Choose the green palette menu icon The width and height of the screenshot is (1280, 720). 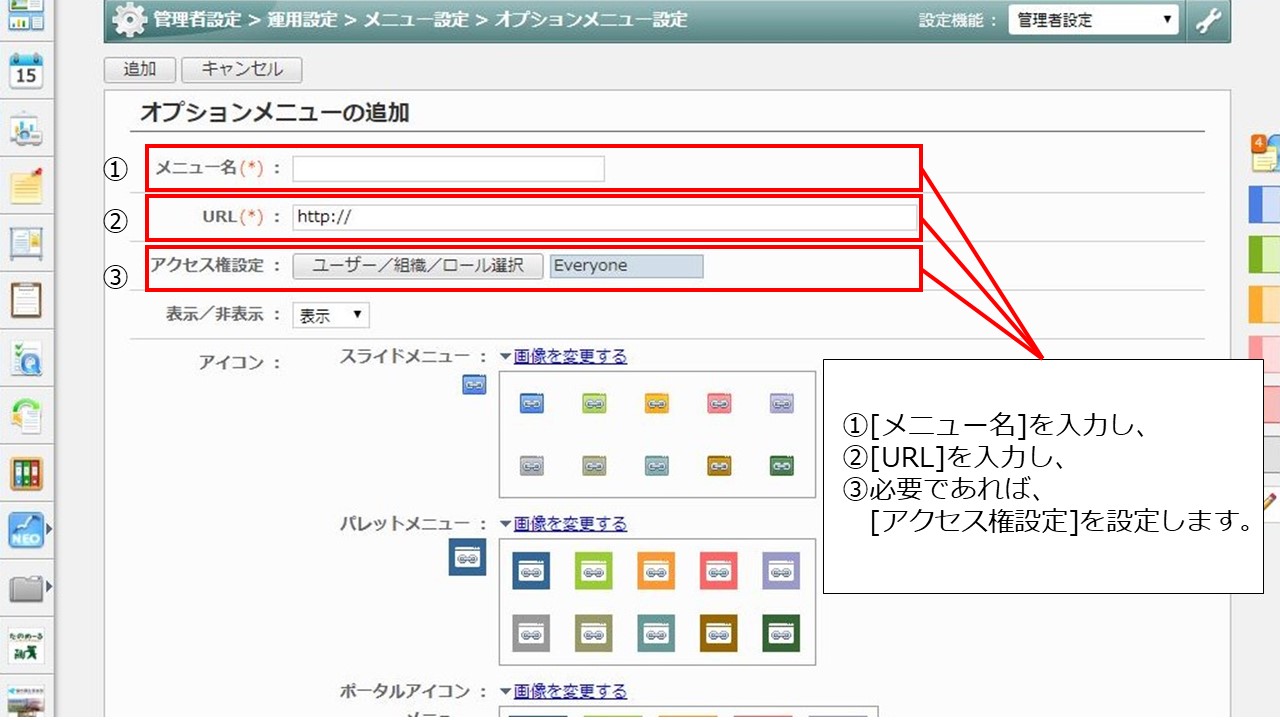593,571
